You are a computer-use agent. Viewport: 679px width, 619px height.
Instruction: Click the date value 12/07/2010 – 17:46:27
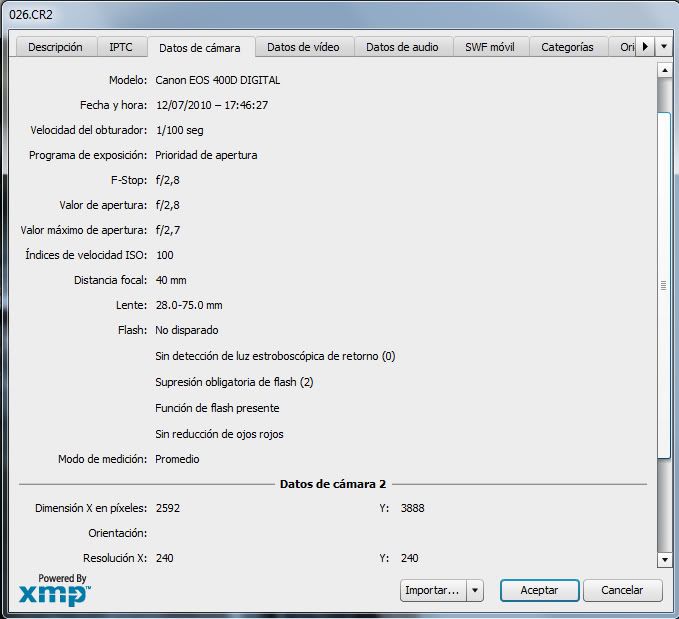[212, 105]
